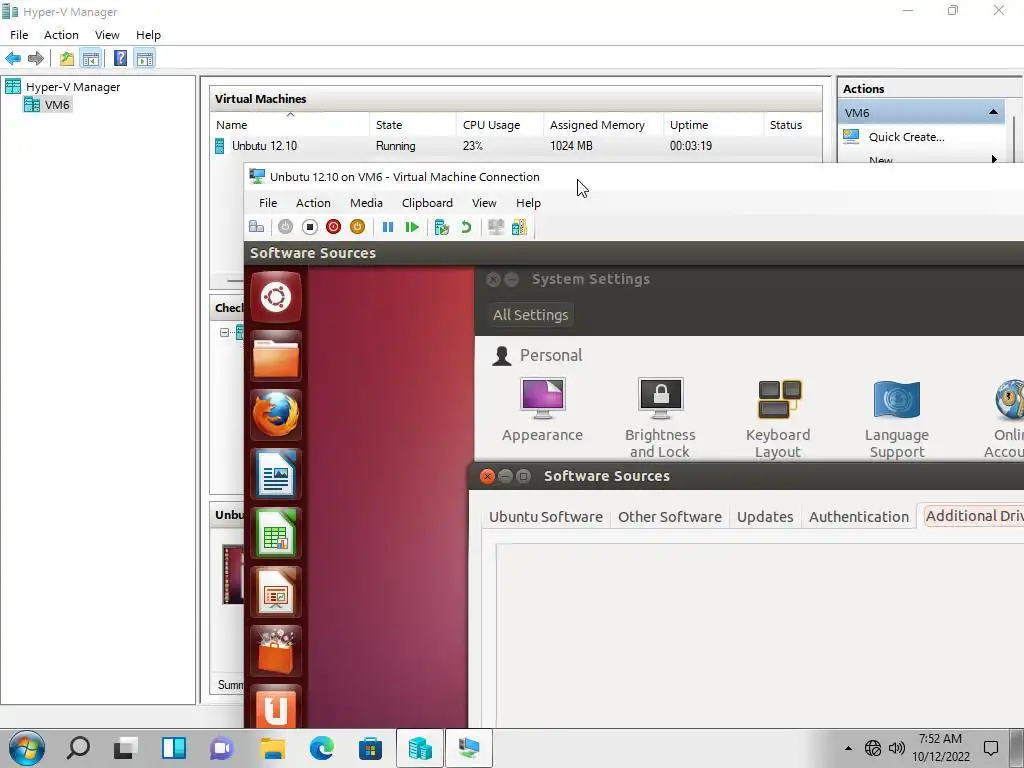This screenshot has height=768, width=1024.
Task: Go back in Hyper-V Manager toolbar
Action: 13,59
